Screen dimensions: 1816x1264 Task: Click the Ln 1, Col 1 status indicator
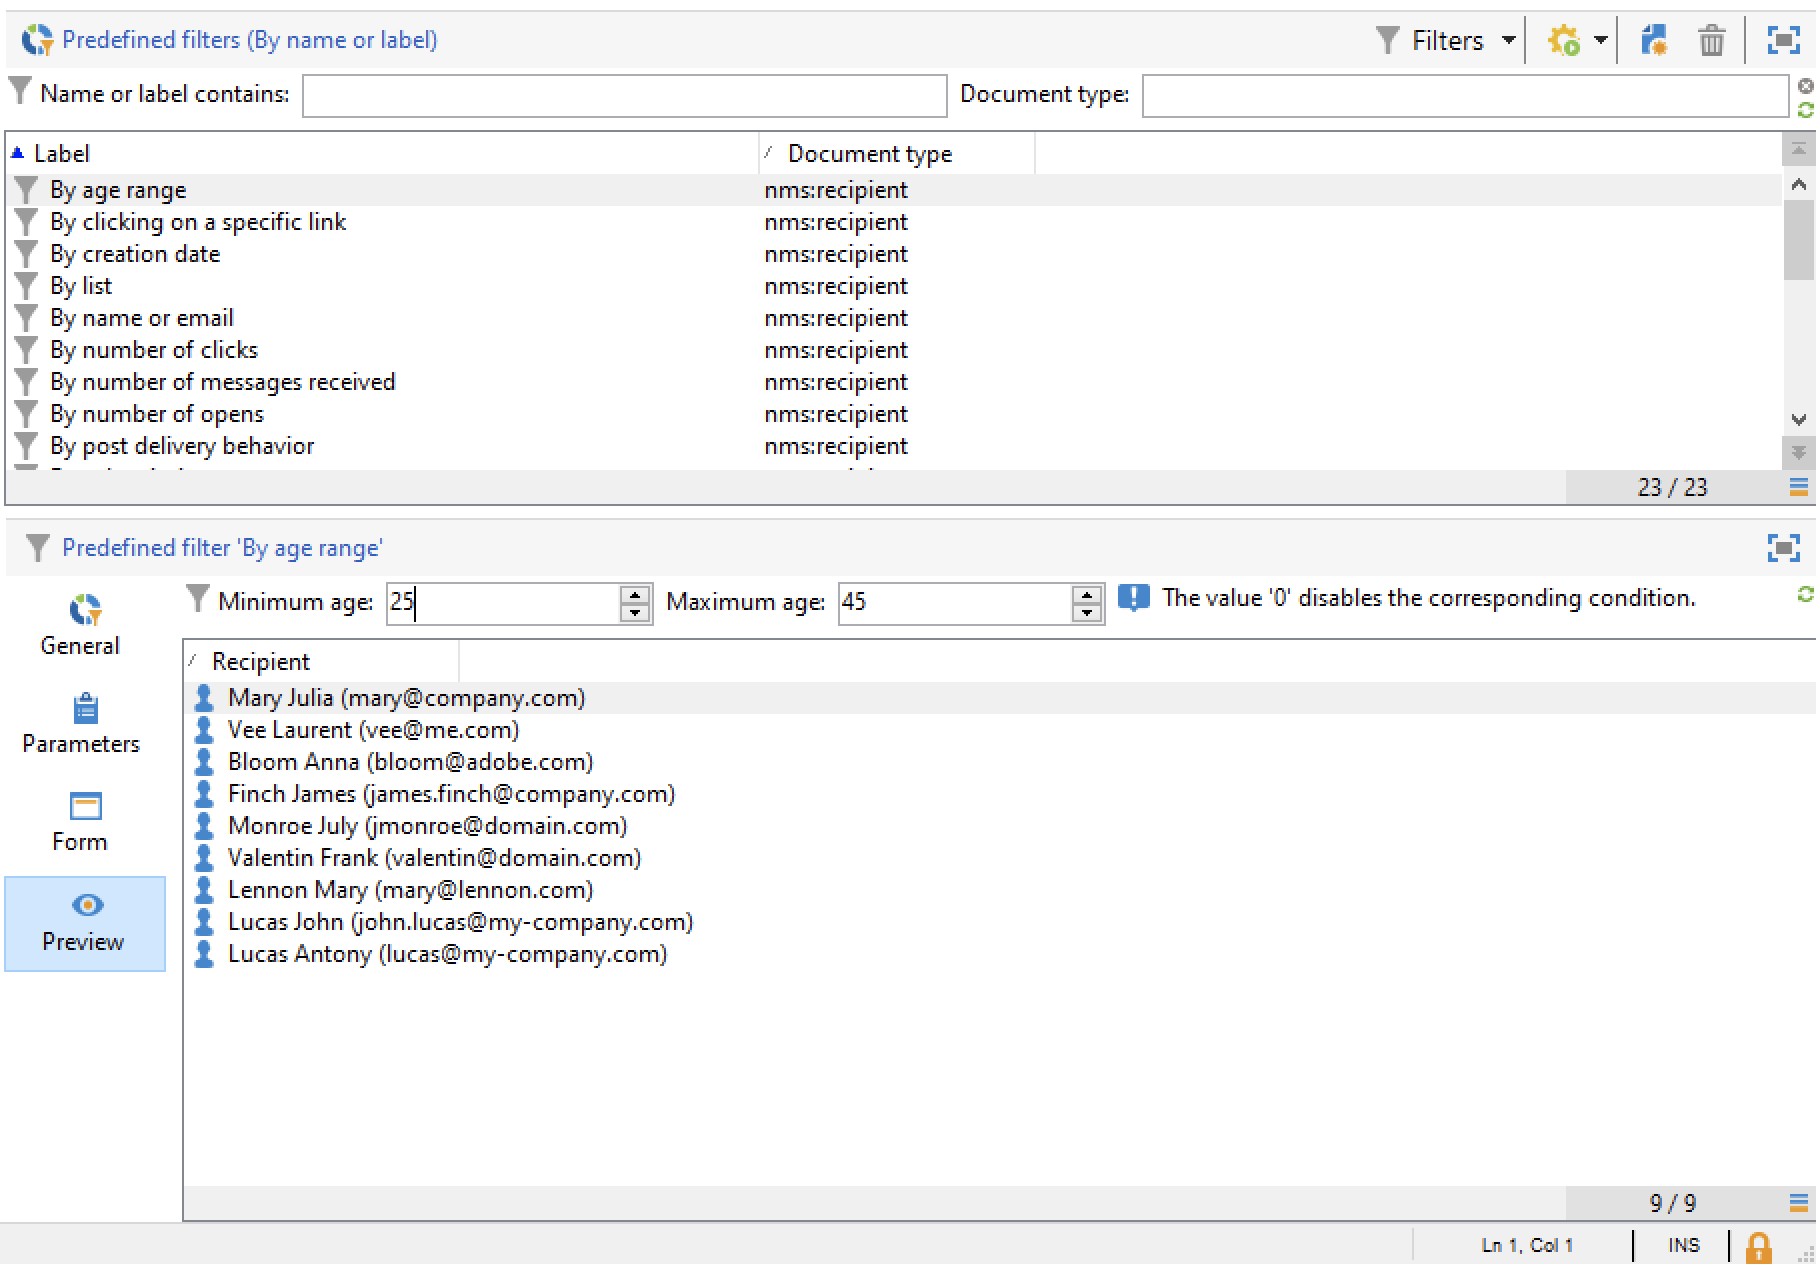[x=1527, y=1245]
